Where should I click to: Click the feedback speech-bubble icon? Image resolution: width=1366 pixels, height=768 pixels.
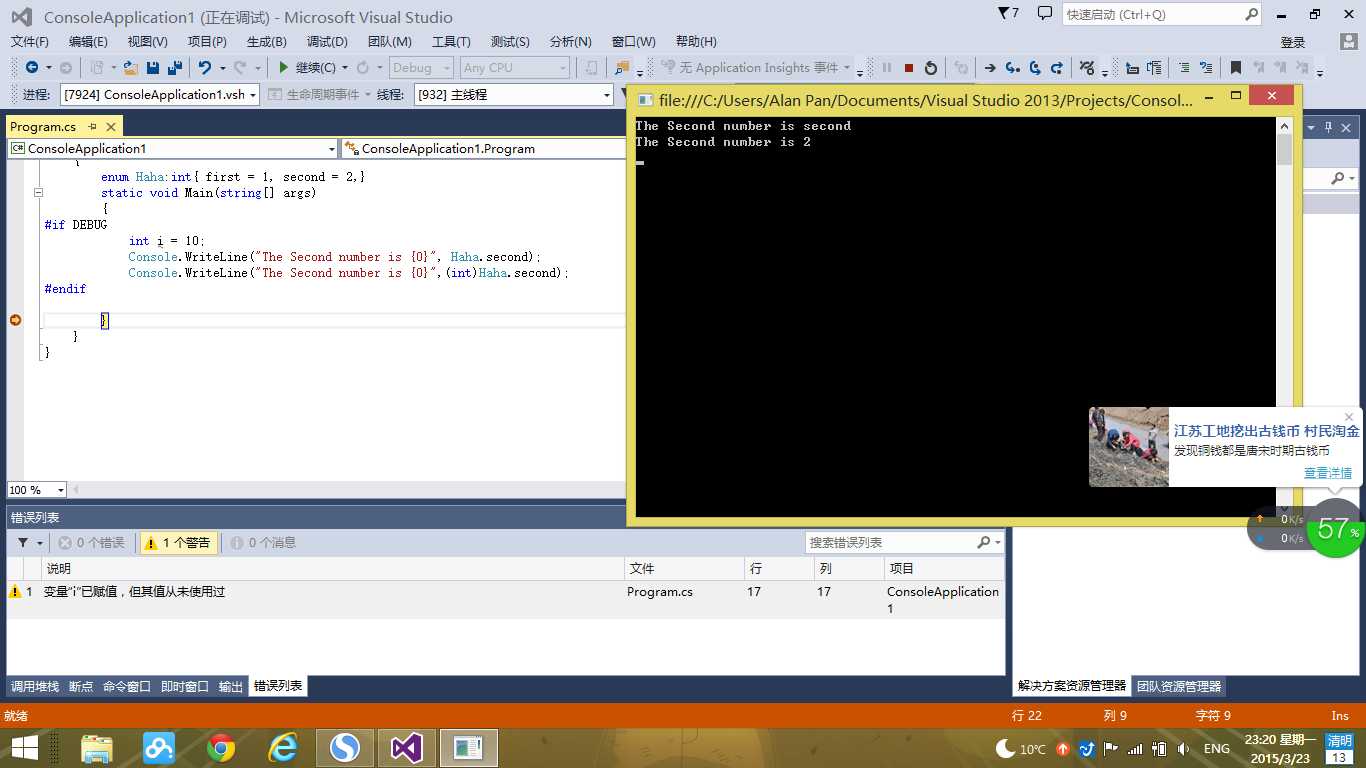click(1045, 14)
